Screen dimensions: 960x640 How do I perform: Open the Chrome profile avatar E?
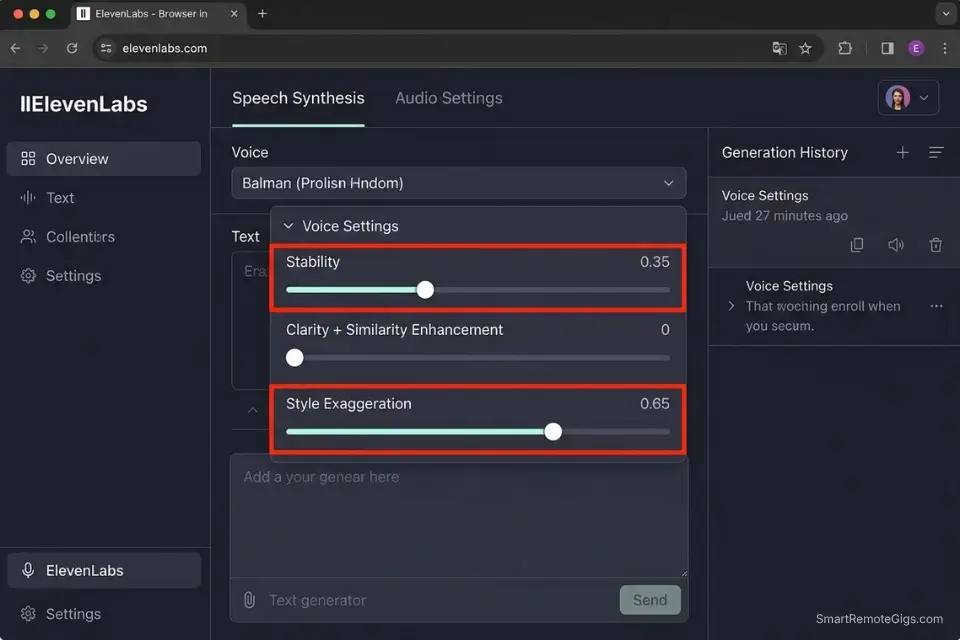(x=916, y=48)
